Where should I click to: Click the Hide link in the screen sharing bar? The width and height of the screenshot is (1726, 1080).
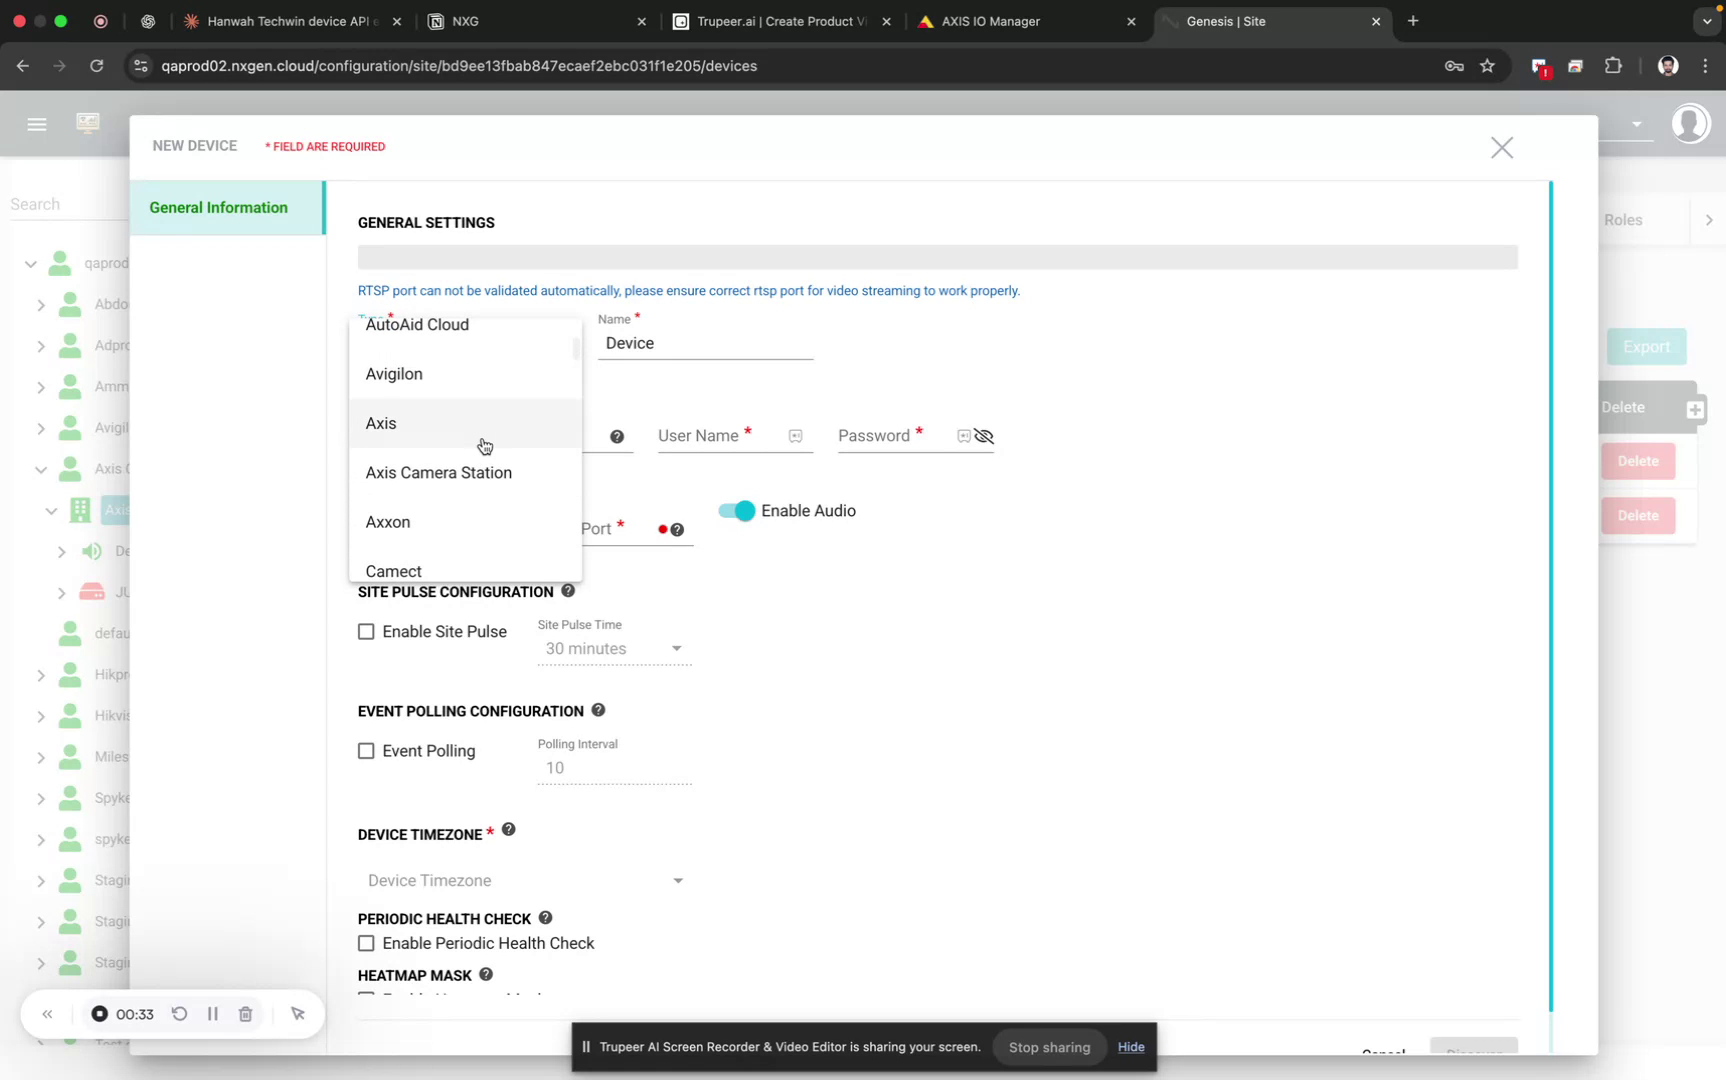click(1131, 1047)
